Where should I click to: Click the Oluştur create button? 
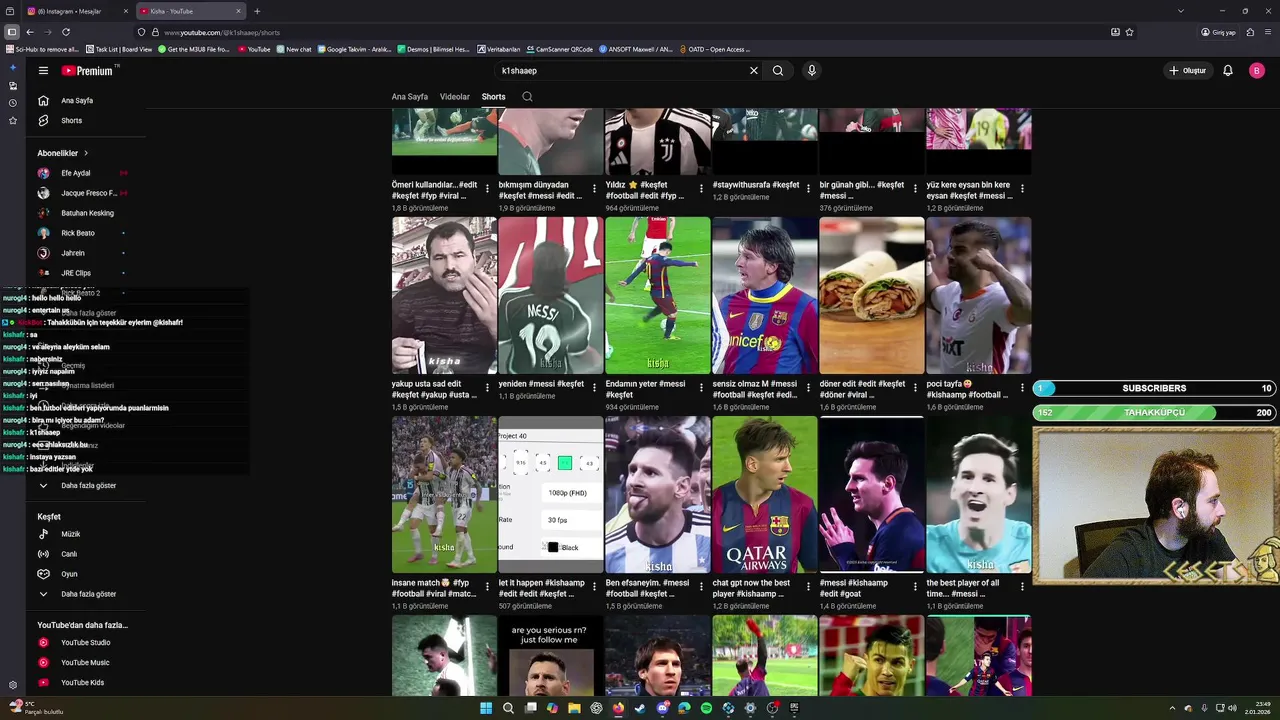click(1187, 71)
